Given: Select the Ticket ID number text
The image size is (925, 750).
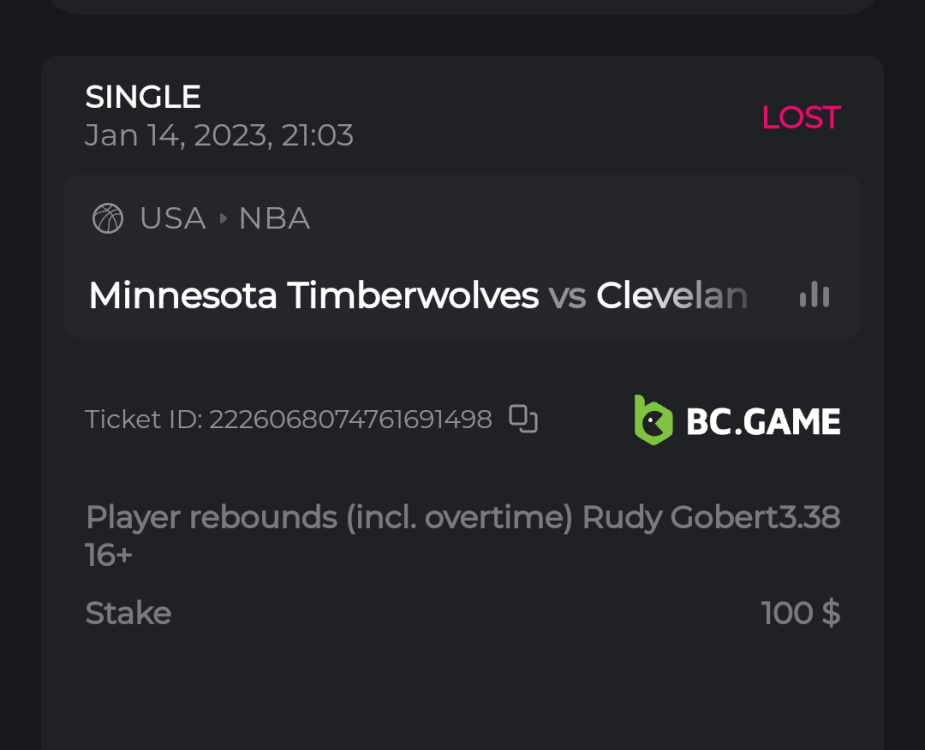Looking at the screenshot, I should coord(350,419).
